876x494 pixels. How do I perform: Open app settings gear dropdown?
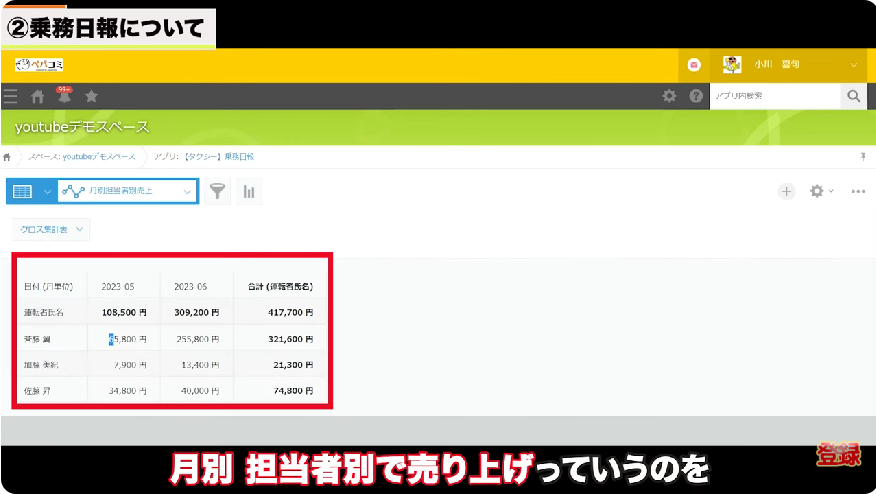pos(821,191)
